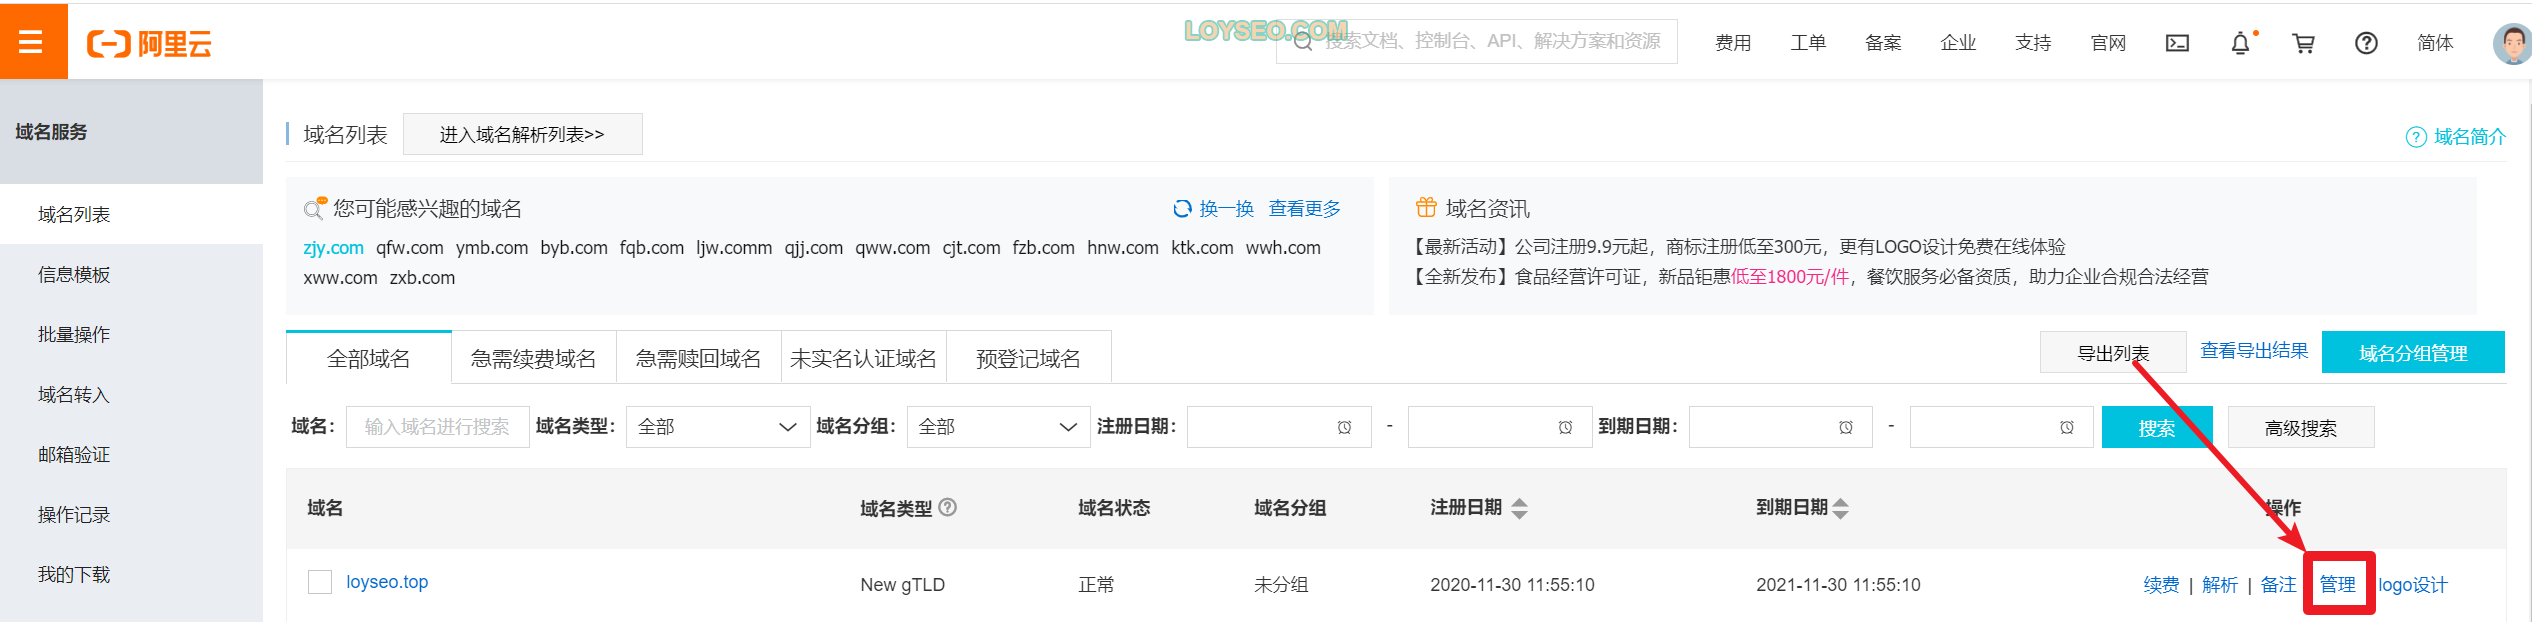The height and width of the screenshot is (622, 2532).
Task: Click 查看更多 link
Action: pos(1304,208)
